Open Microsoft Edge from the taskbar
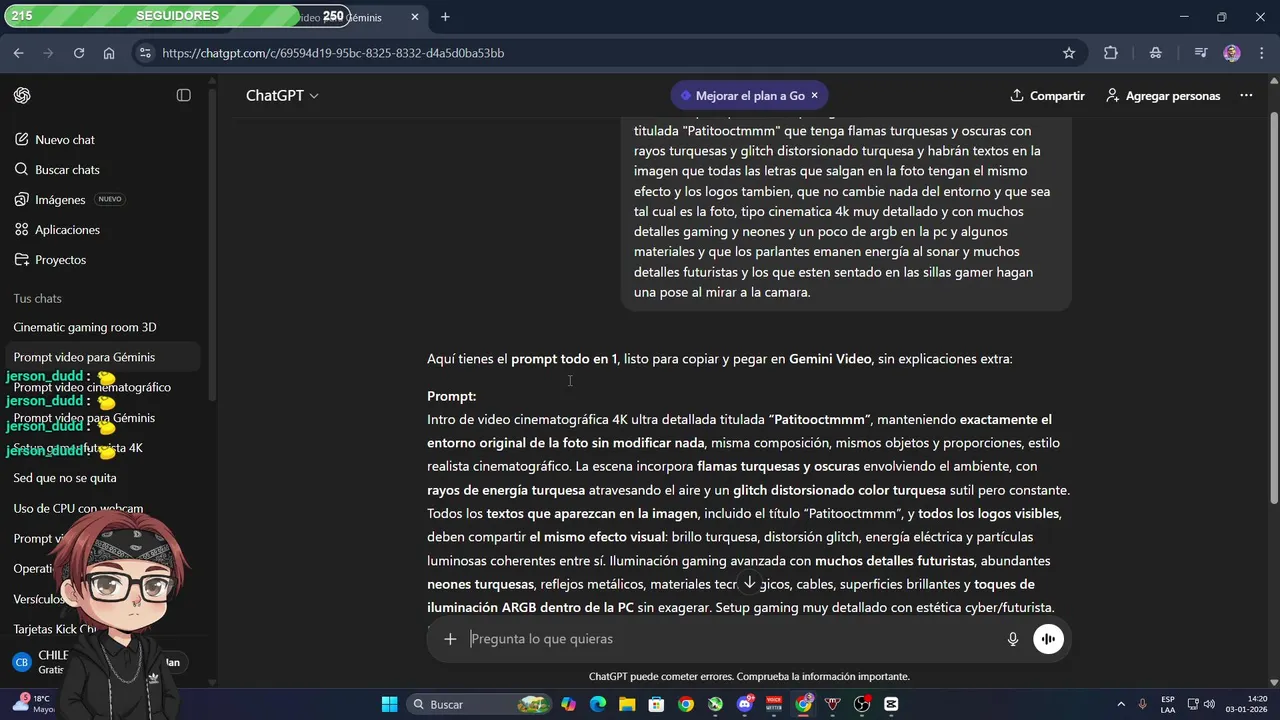 pos(598,705)
